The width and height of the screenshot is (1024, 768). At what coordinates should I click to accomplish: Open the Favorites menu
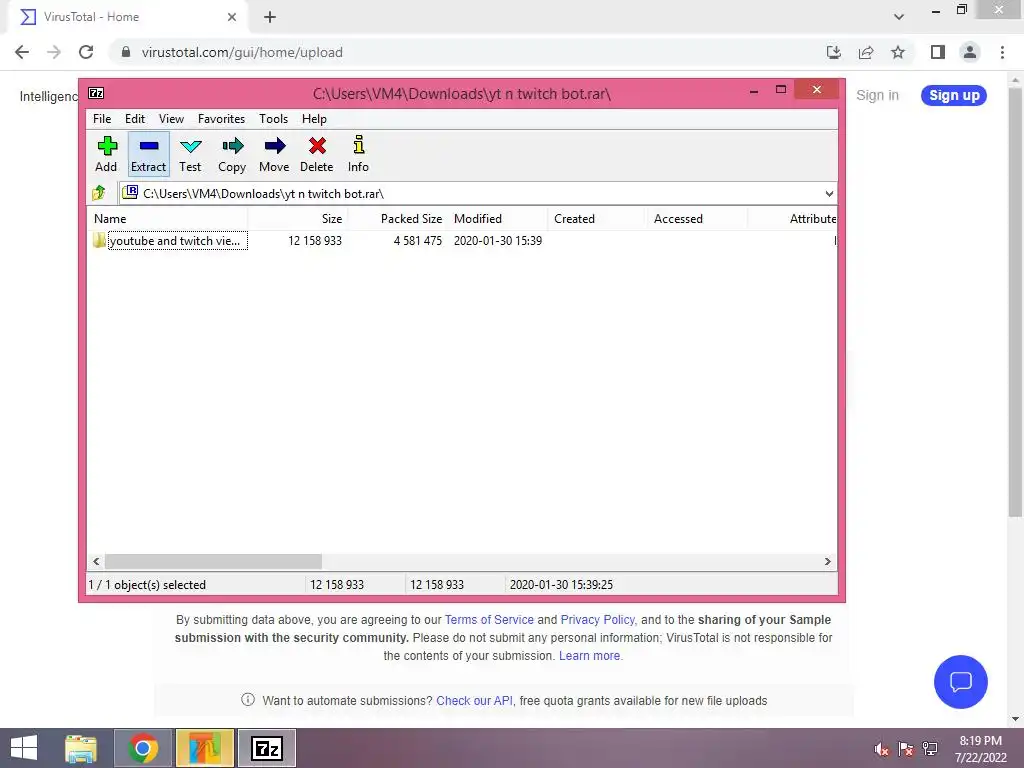pos(221,119)
